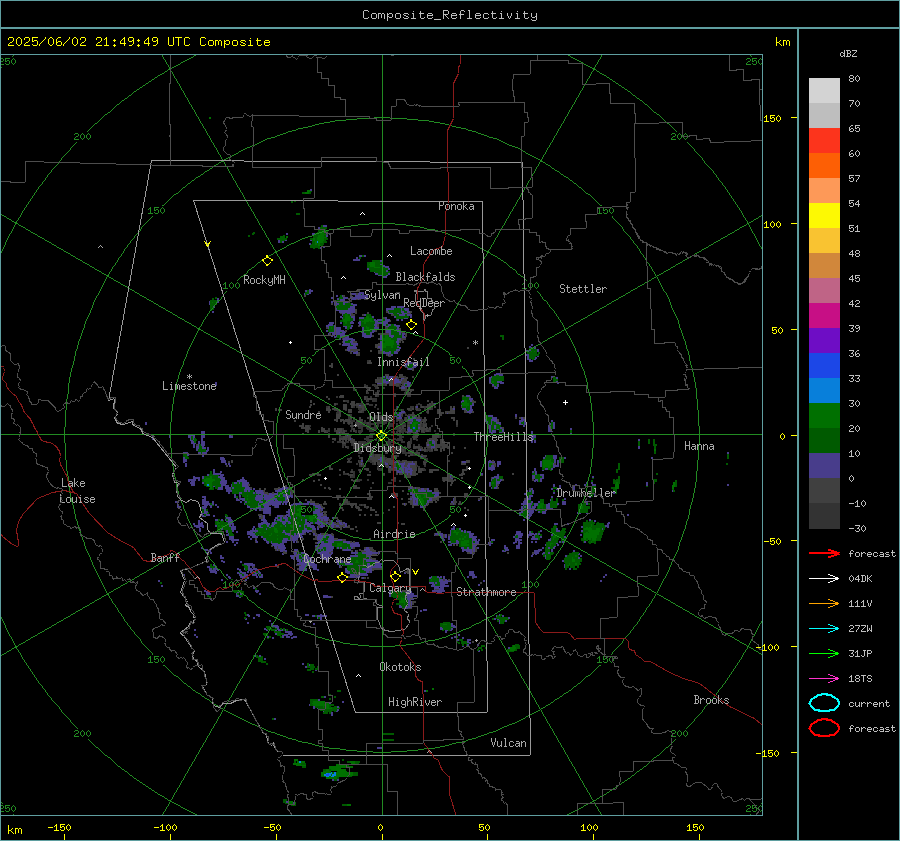900x841 pixels.
Task: Click the bright yellow 54-51 dBZ swatch
Action: point(824,216)
